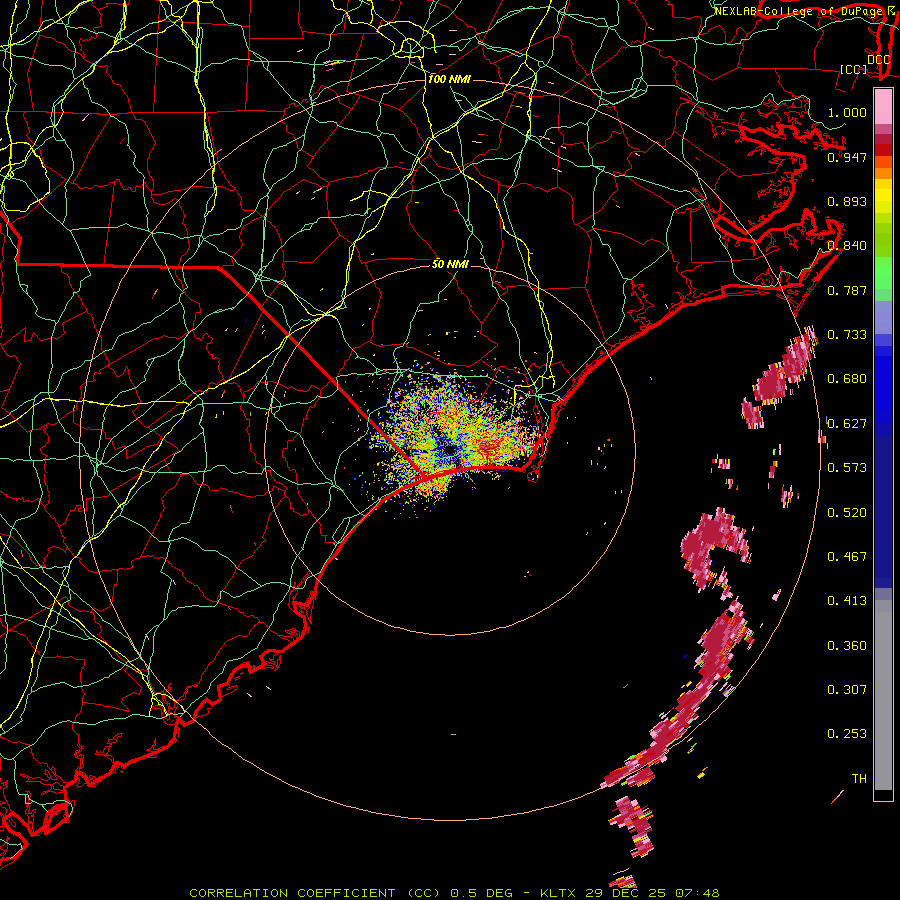Select the 0.627 value on the color scale
The height and width of the screenshot is (900, 900).
(x=847, y=424)
